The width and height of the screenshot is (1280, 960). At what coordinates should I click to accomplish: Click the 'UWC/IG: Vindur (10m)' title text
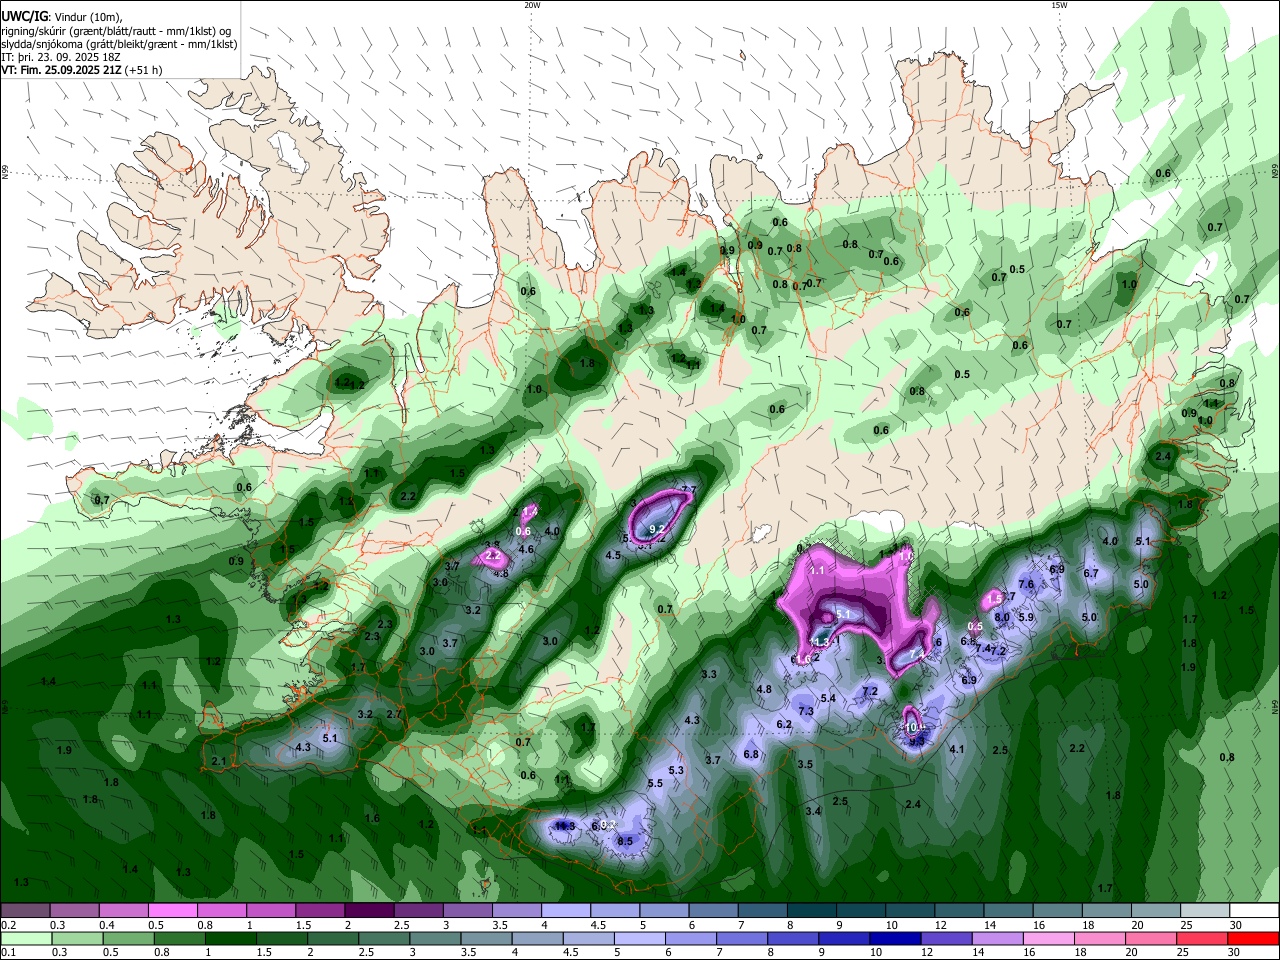61,17
